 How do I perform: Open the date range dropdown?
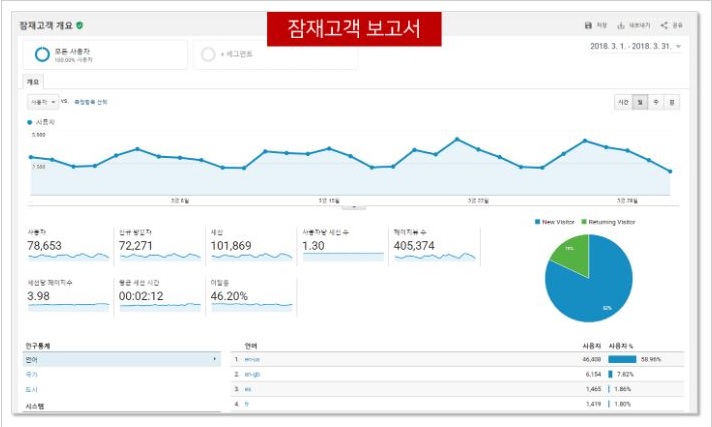pyautogui.click(x=679, y=46)
